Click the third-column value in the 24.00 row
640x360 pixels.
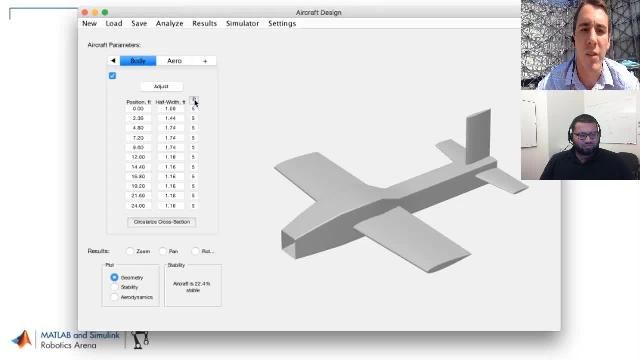tap(193, 206)
